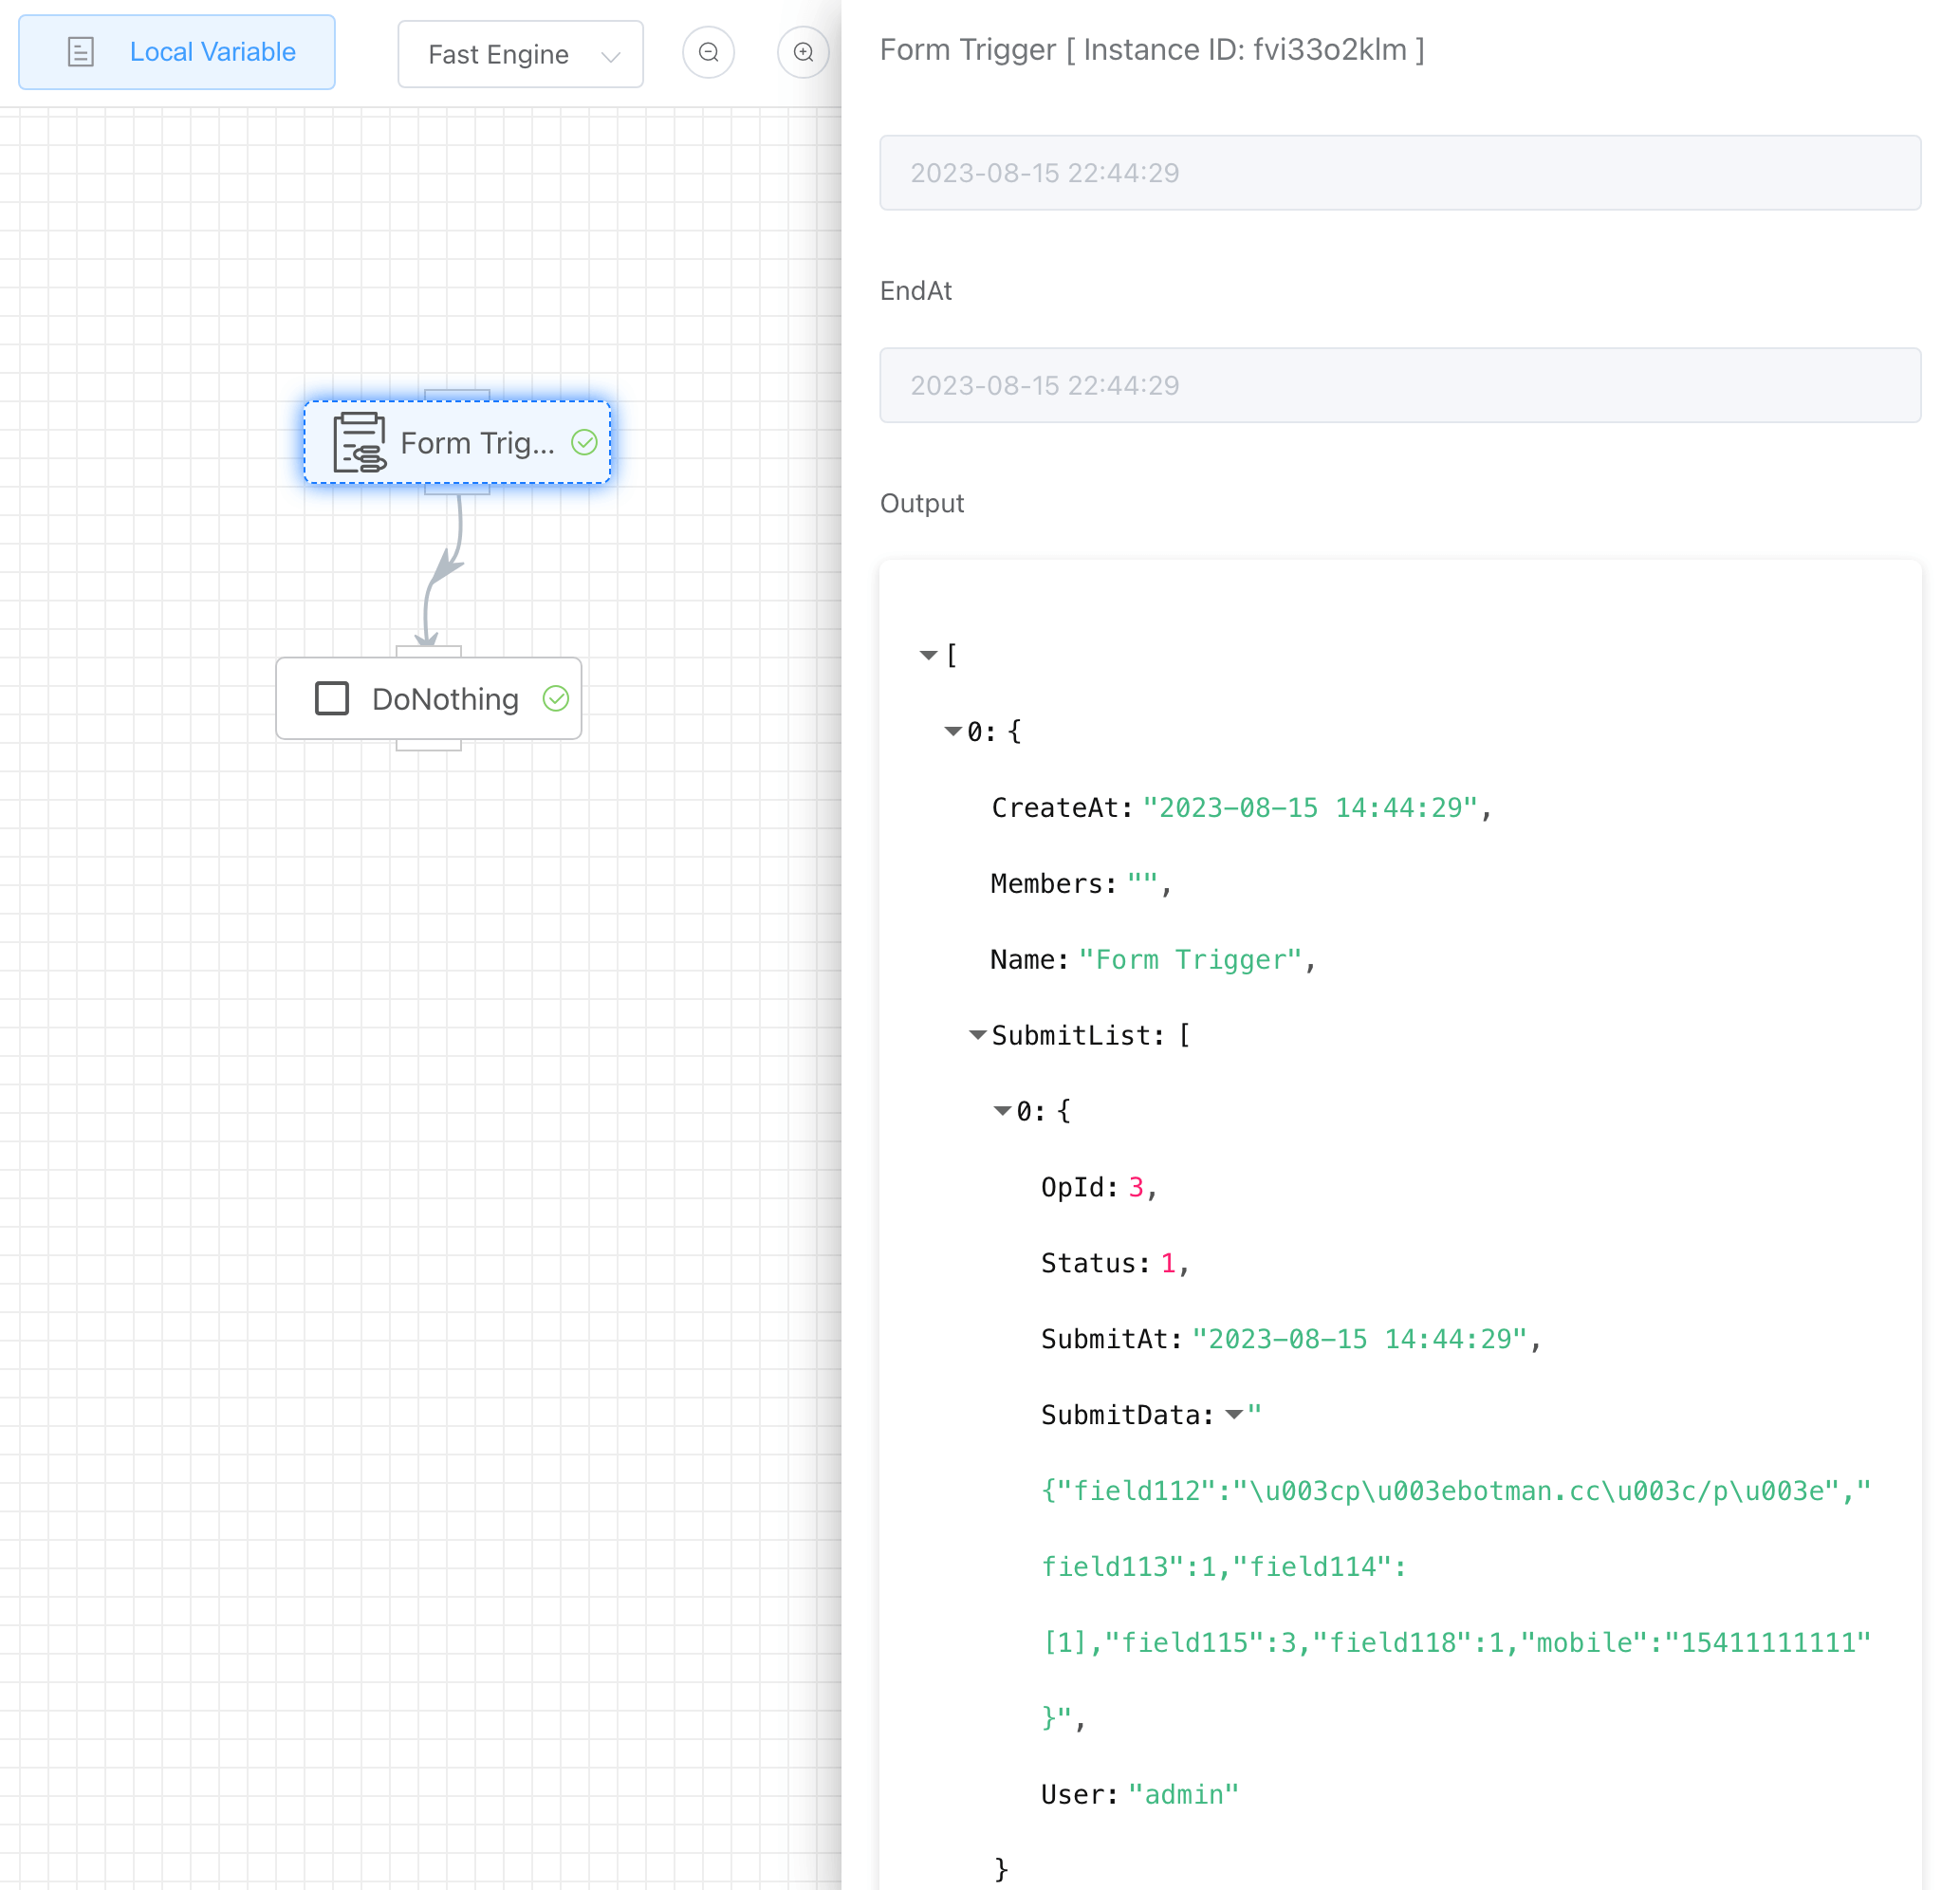The width and height of the screenshot is (1960, 1890).
Task: Click the "field113":1,"field114": text line
Action: [x=1224, y=1566]
